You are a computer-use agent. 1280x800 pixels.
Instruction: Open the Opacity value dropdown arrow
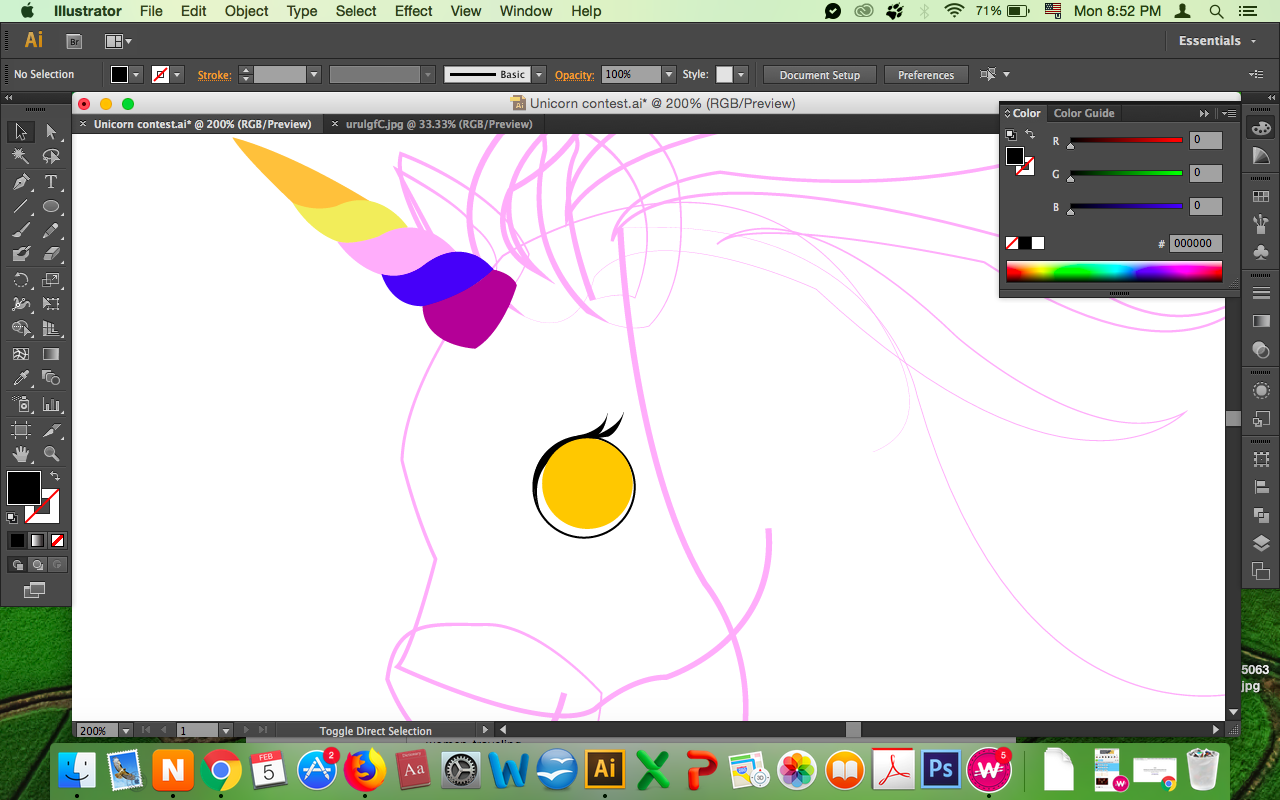pyautogui.click(x=669, y=75)
